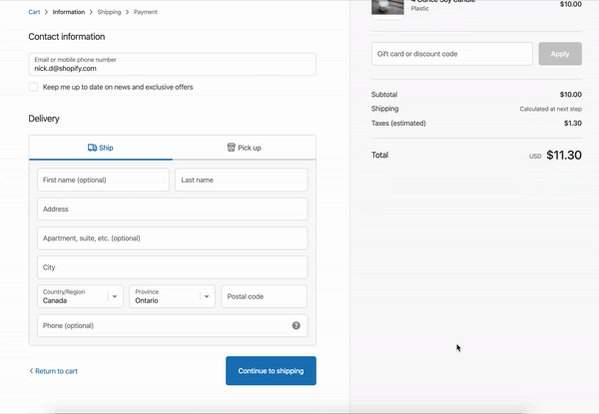Click the City field
This screenshot has width=599, height=414.
[x=172, y=267]
